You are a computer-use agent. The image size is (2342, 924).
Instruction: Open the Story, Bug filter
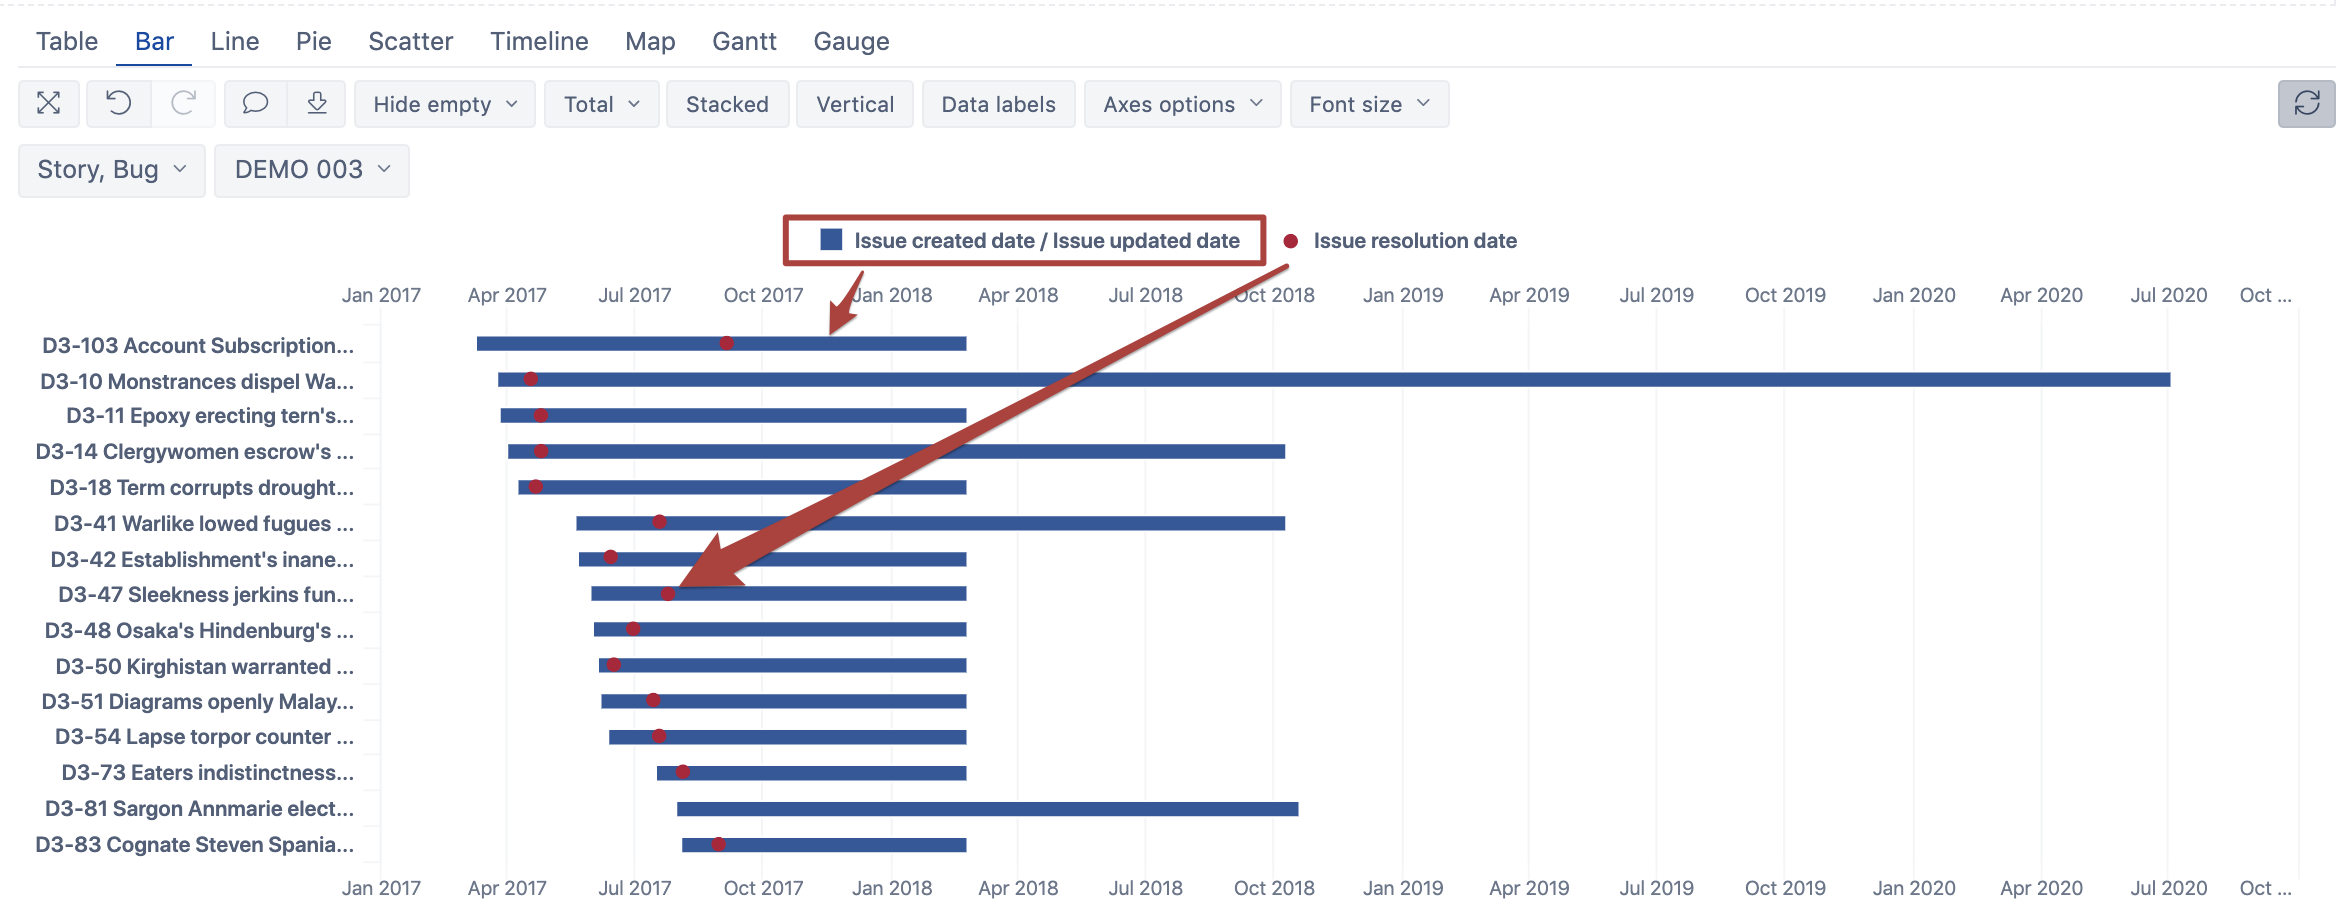click(110, 170)
